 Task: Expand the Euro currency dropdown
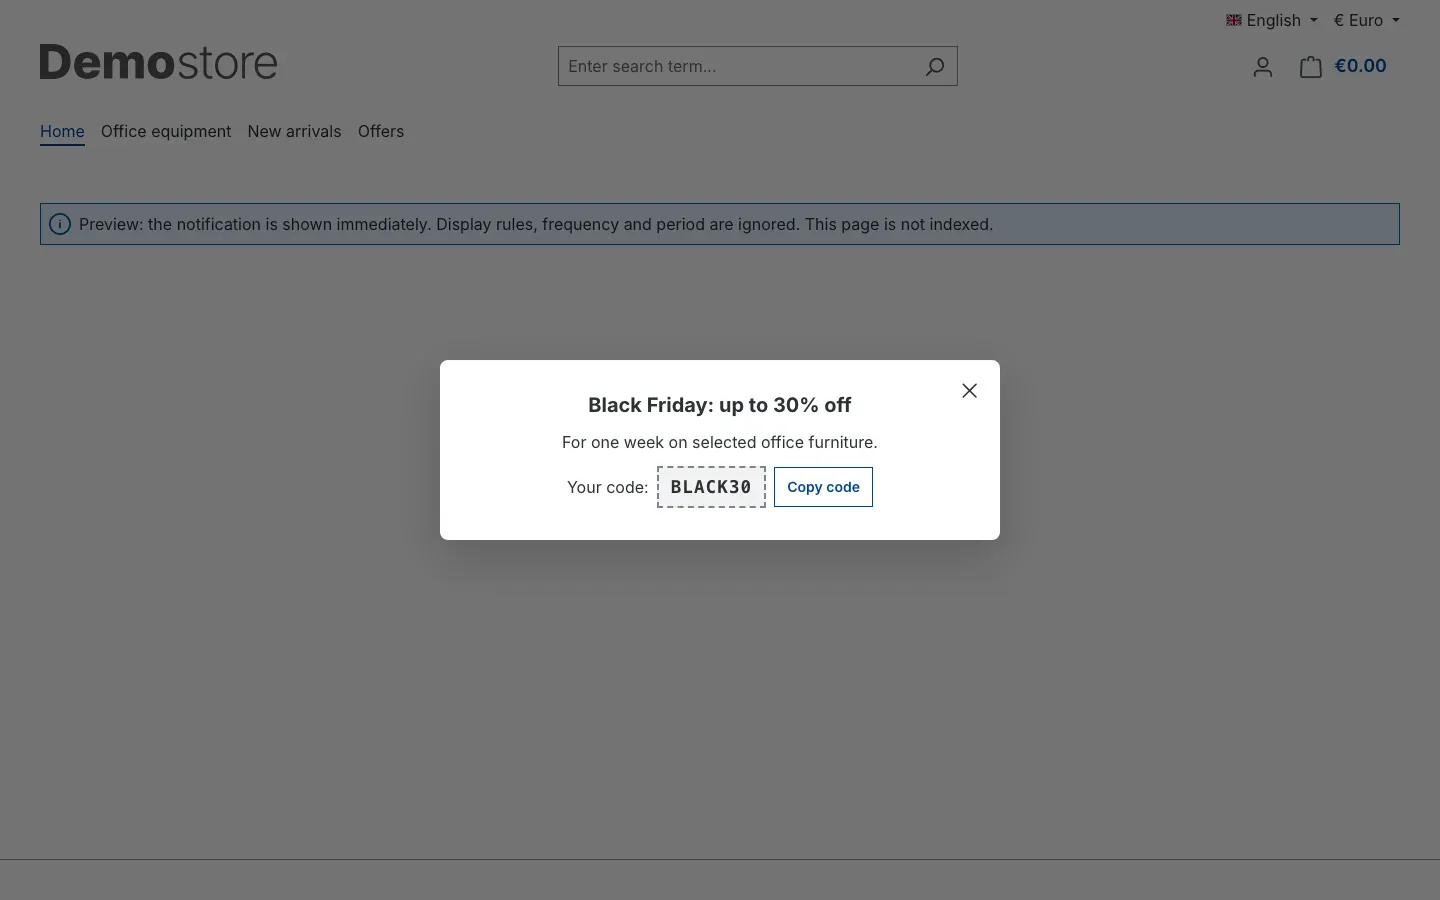pos(1367,20)
